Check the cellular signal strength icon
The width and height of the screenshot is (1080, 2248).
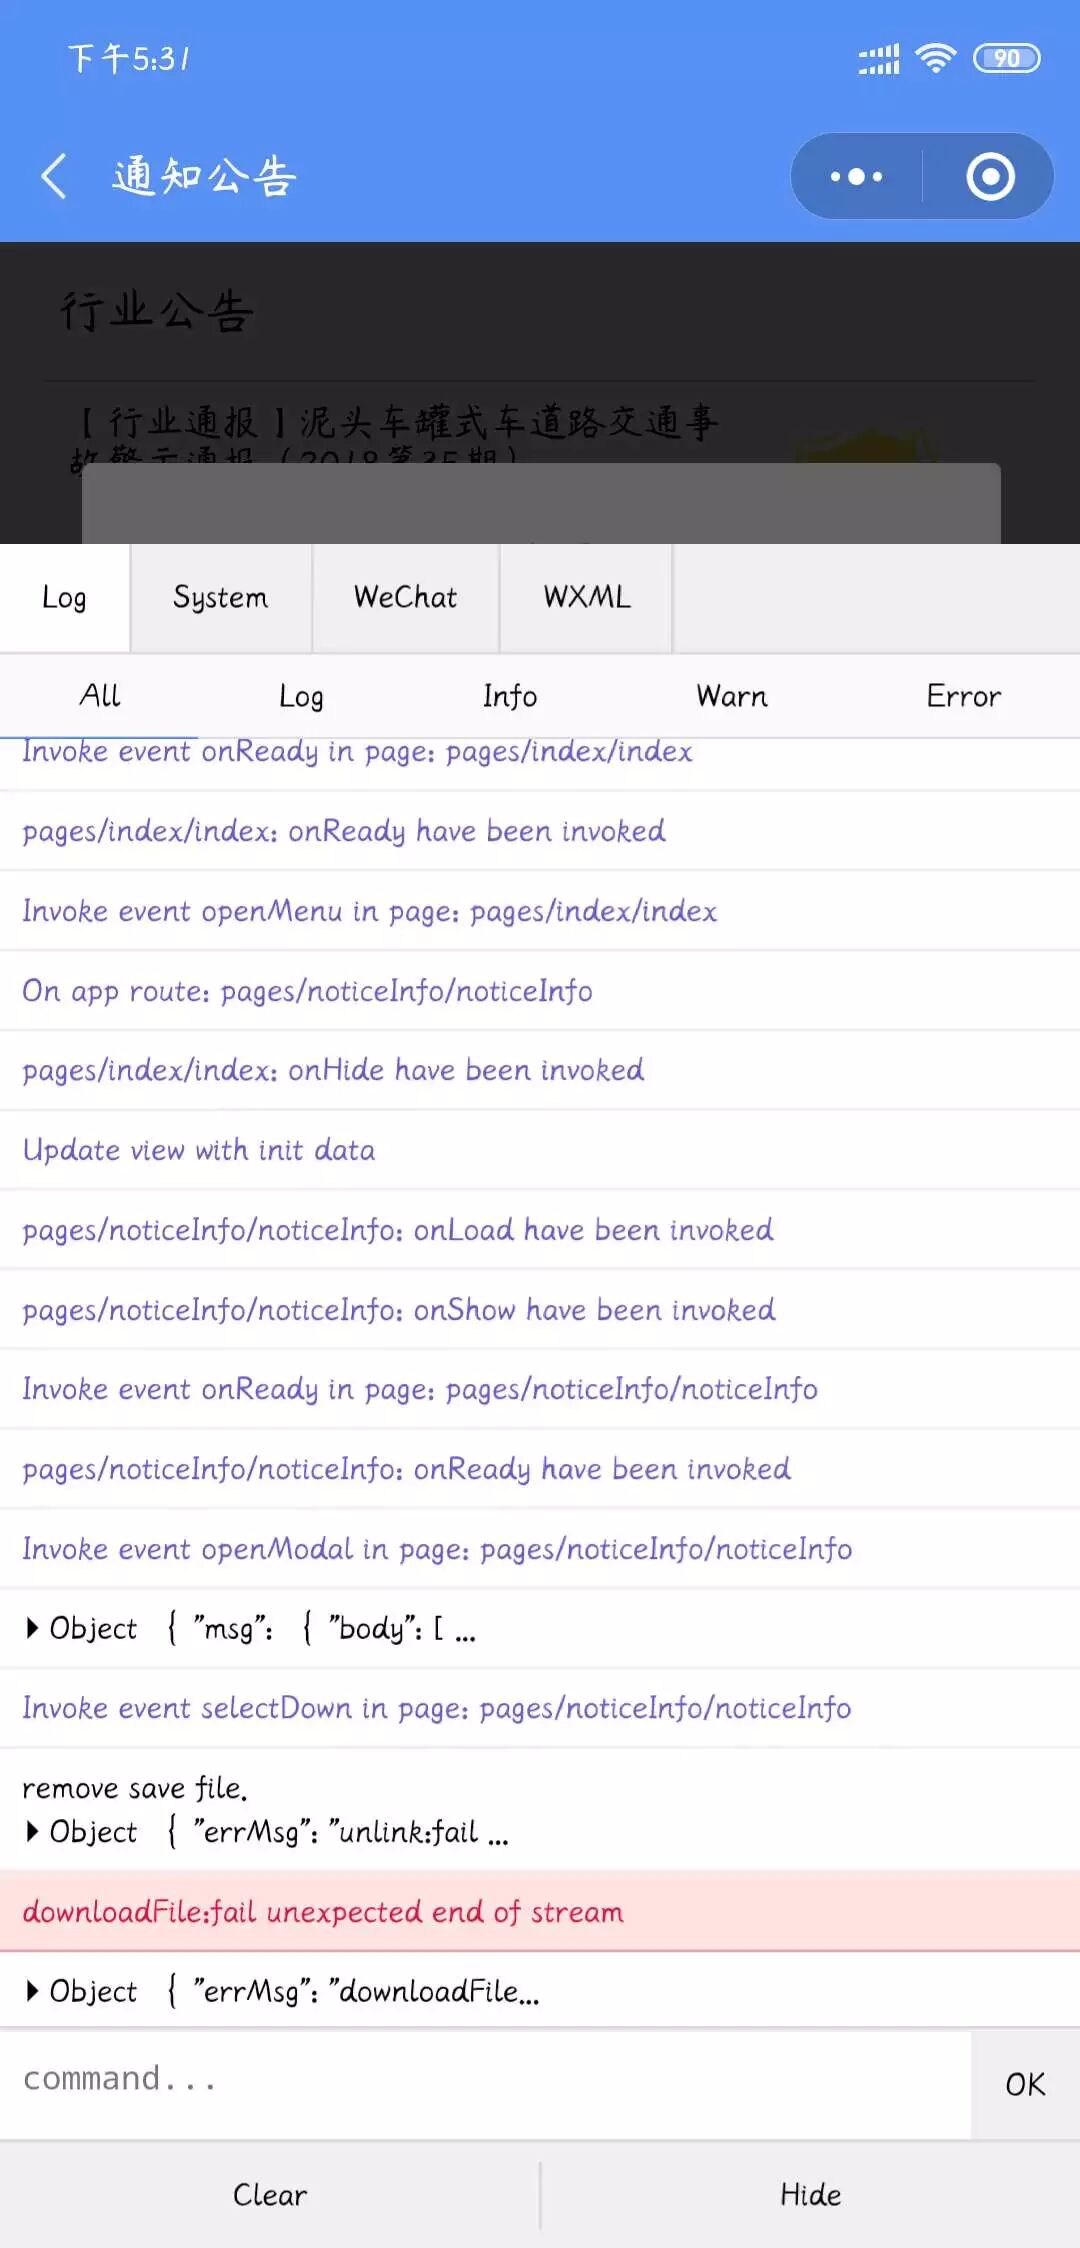pos(879,59)
